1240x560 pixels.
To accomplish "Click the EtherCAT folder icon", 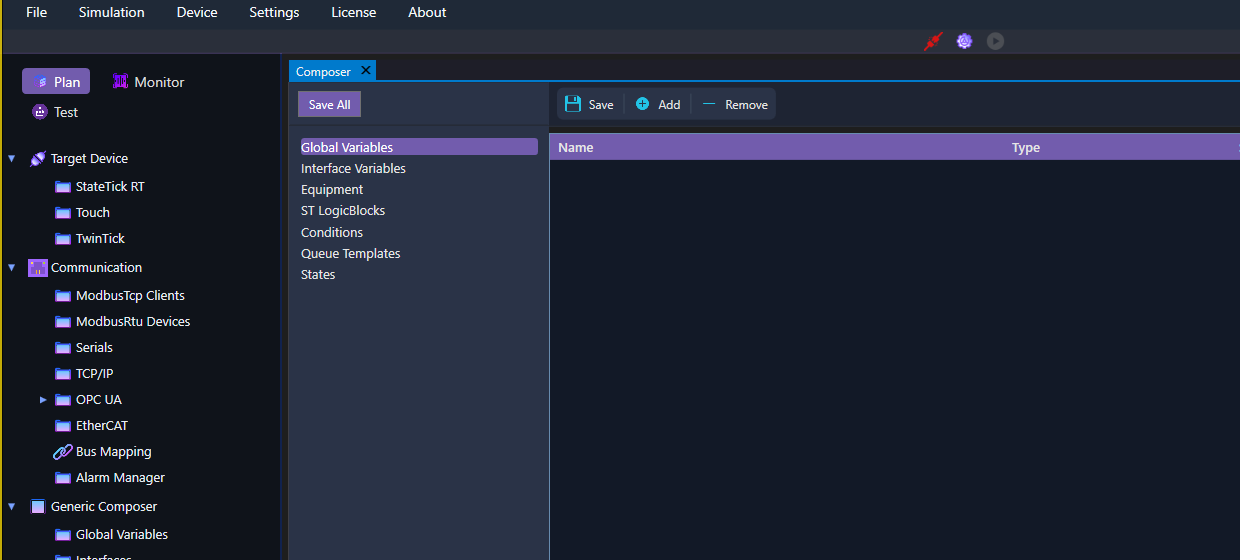I will [63, 425].
